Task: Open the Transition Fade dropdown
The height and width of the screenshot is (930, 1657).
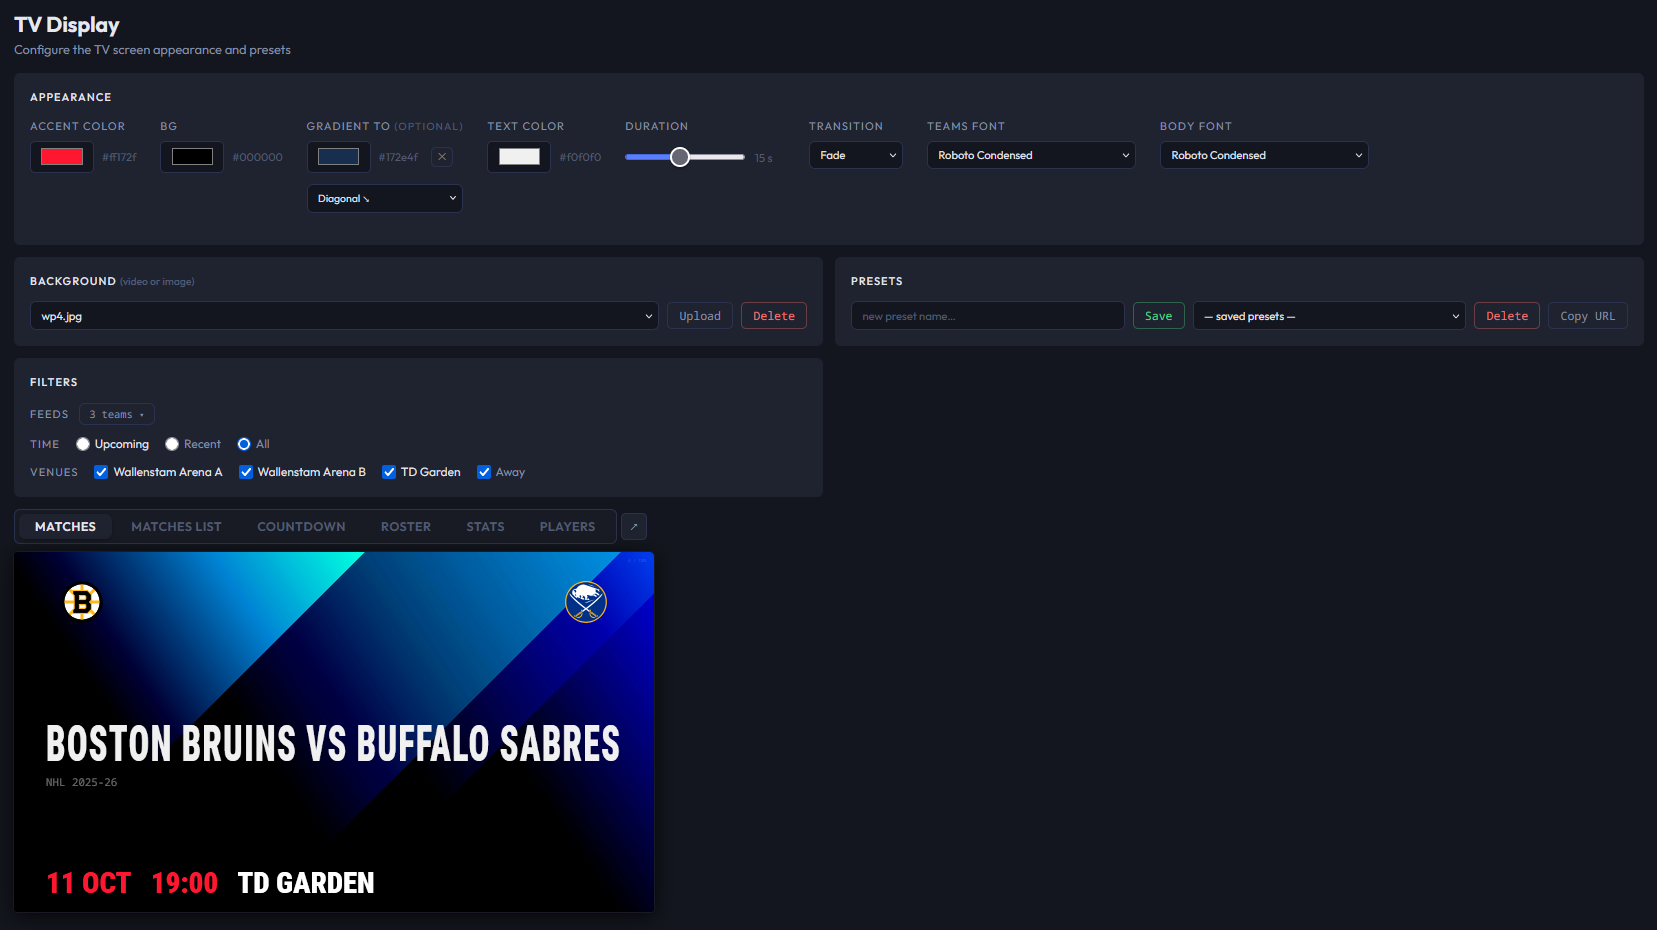Action: 856,155
